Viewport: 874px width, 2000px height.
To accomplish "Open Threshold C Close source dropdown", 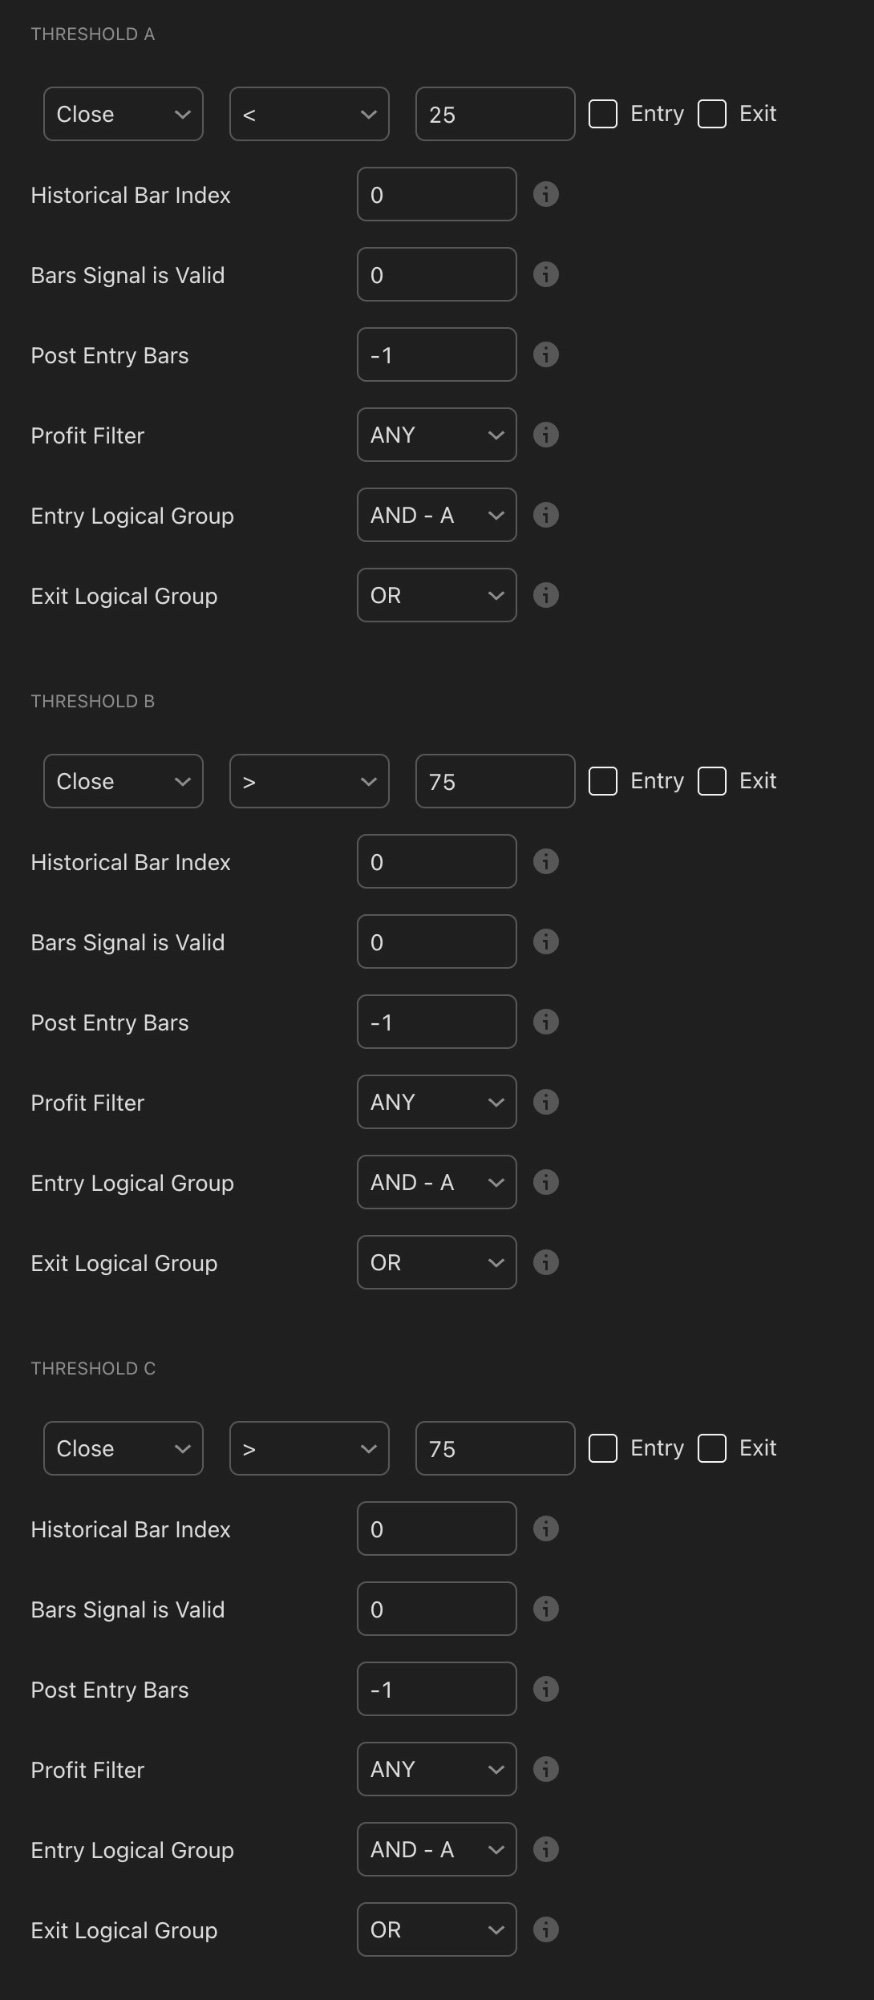I will pyautogui.click(x=123, y=1448).
